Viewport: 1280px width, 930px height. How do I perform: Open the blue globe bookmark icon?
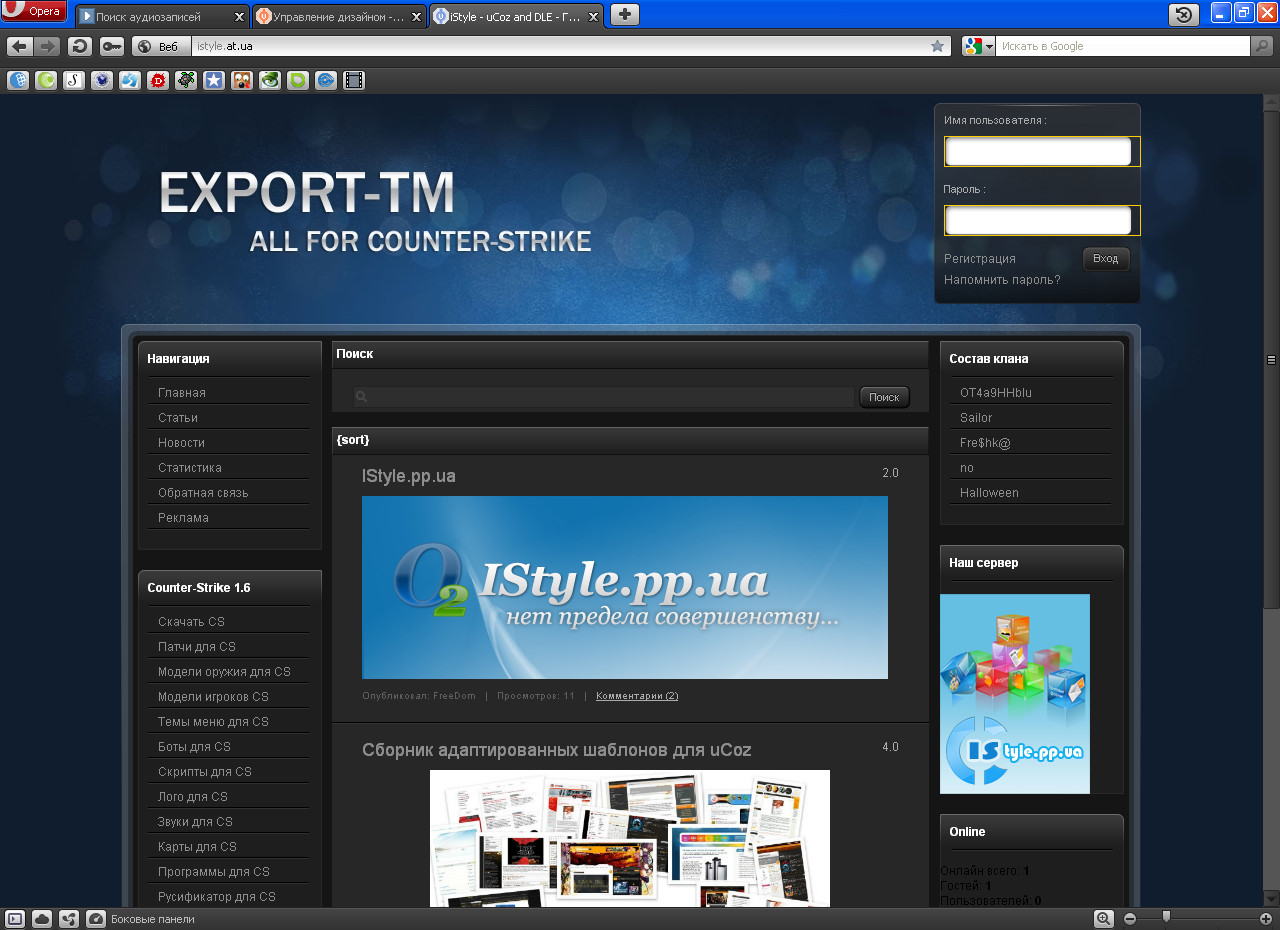18,81
